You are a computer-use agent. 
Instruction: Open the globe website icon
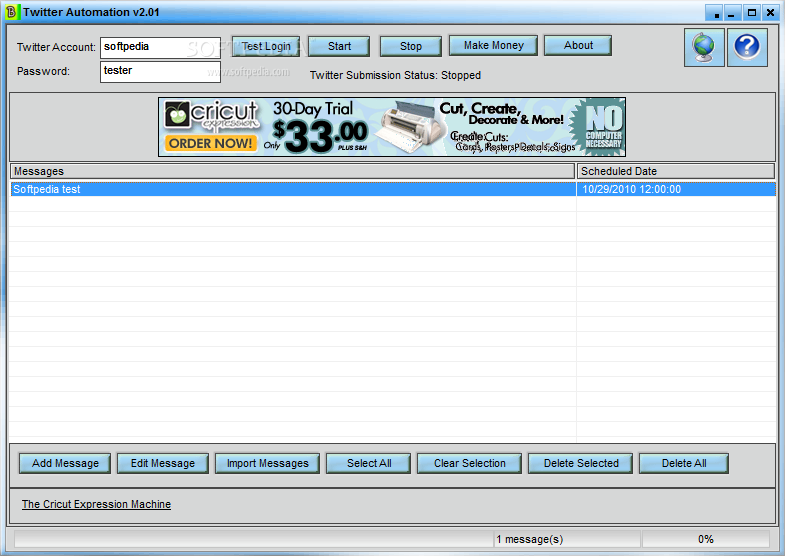pyautogui.click(x=704, y=48)
